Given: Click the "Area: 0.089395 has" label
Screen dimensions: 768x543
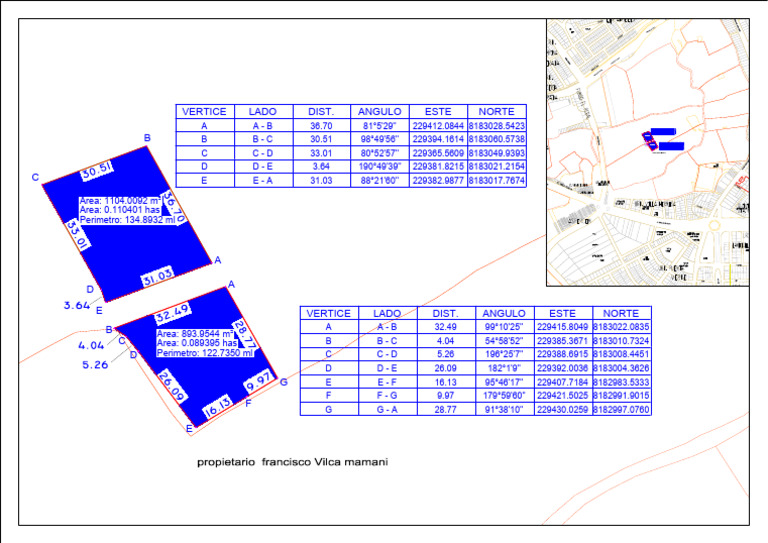Looking at the screenshot, I should click(197, 343).
